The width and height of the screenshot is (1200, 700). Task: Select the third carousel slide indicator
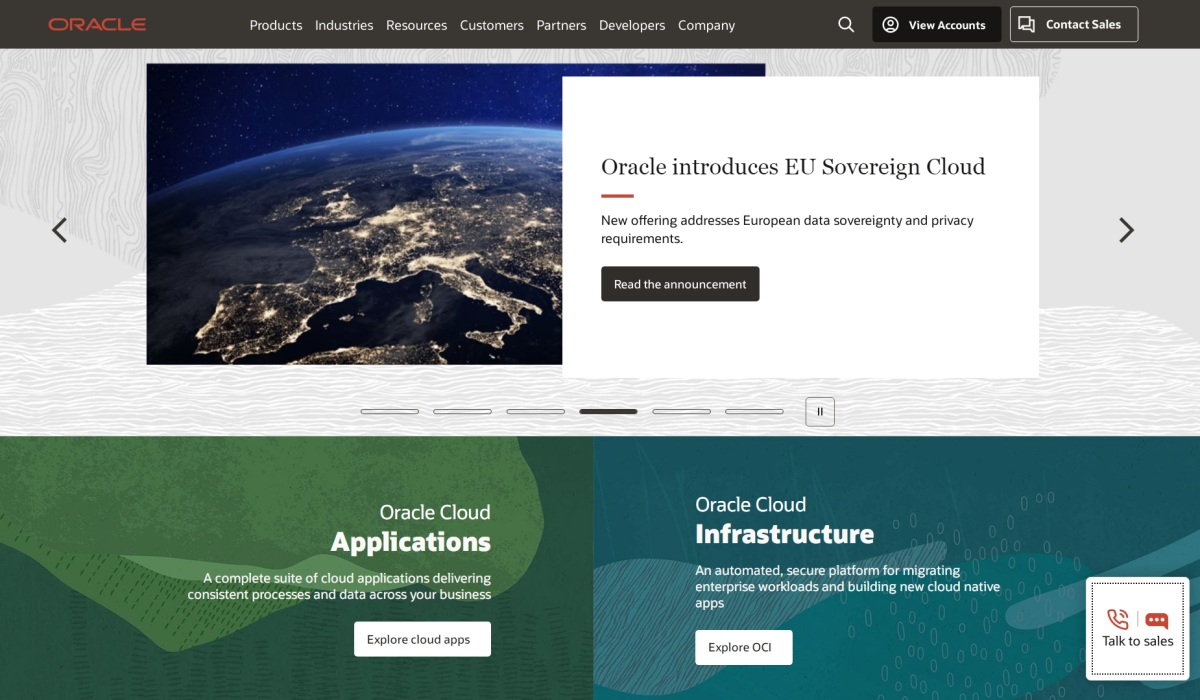point(535,412)
